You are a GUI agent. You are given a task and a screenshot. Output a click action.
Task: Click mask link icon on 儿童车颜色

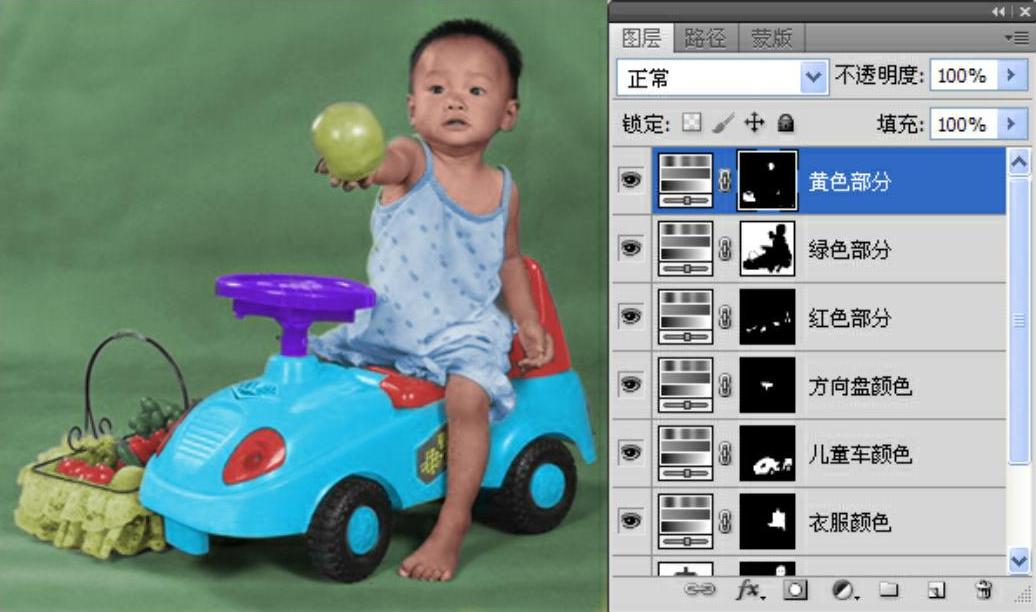pos(725,453)
